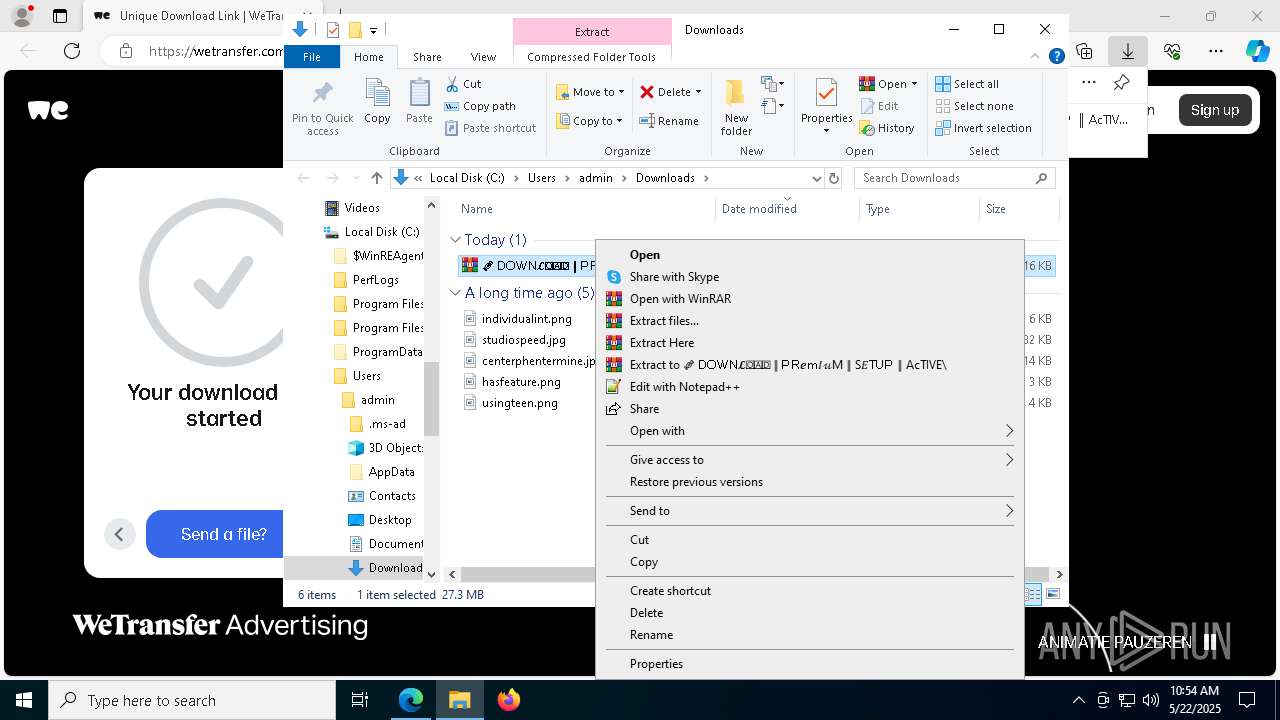The image size is (1280, 720).
Task: Expand Delete dropdown arrow
Action: pos(698,92)
